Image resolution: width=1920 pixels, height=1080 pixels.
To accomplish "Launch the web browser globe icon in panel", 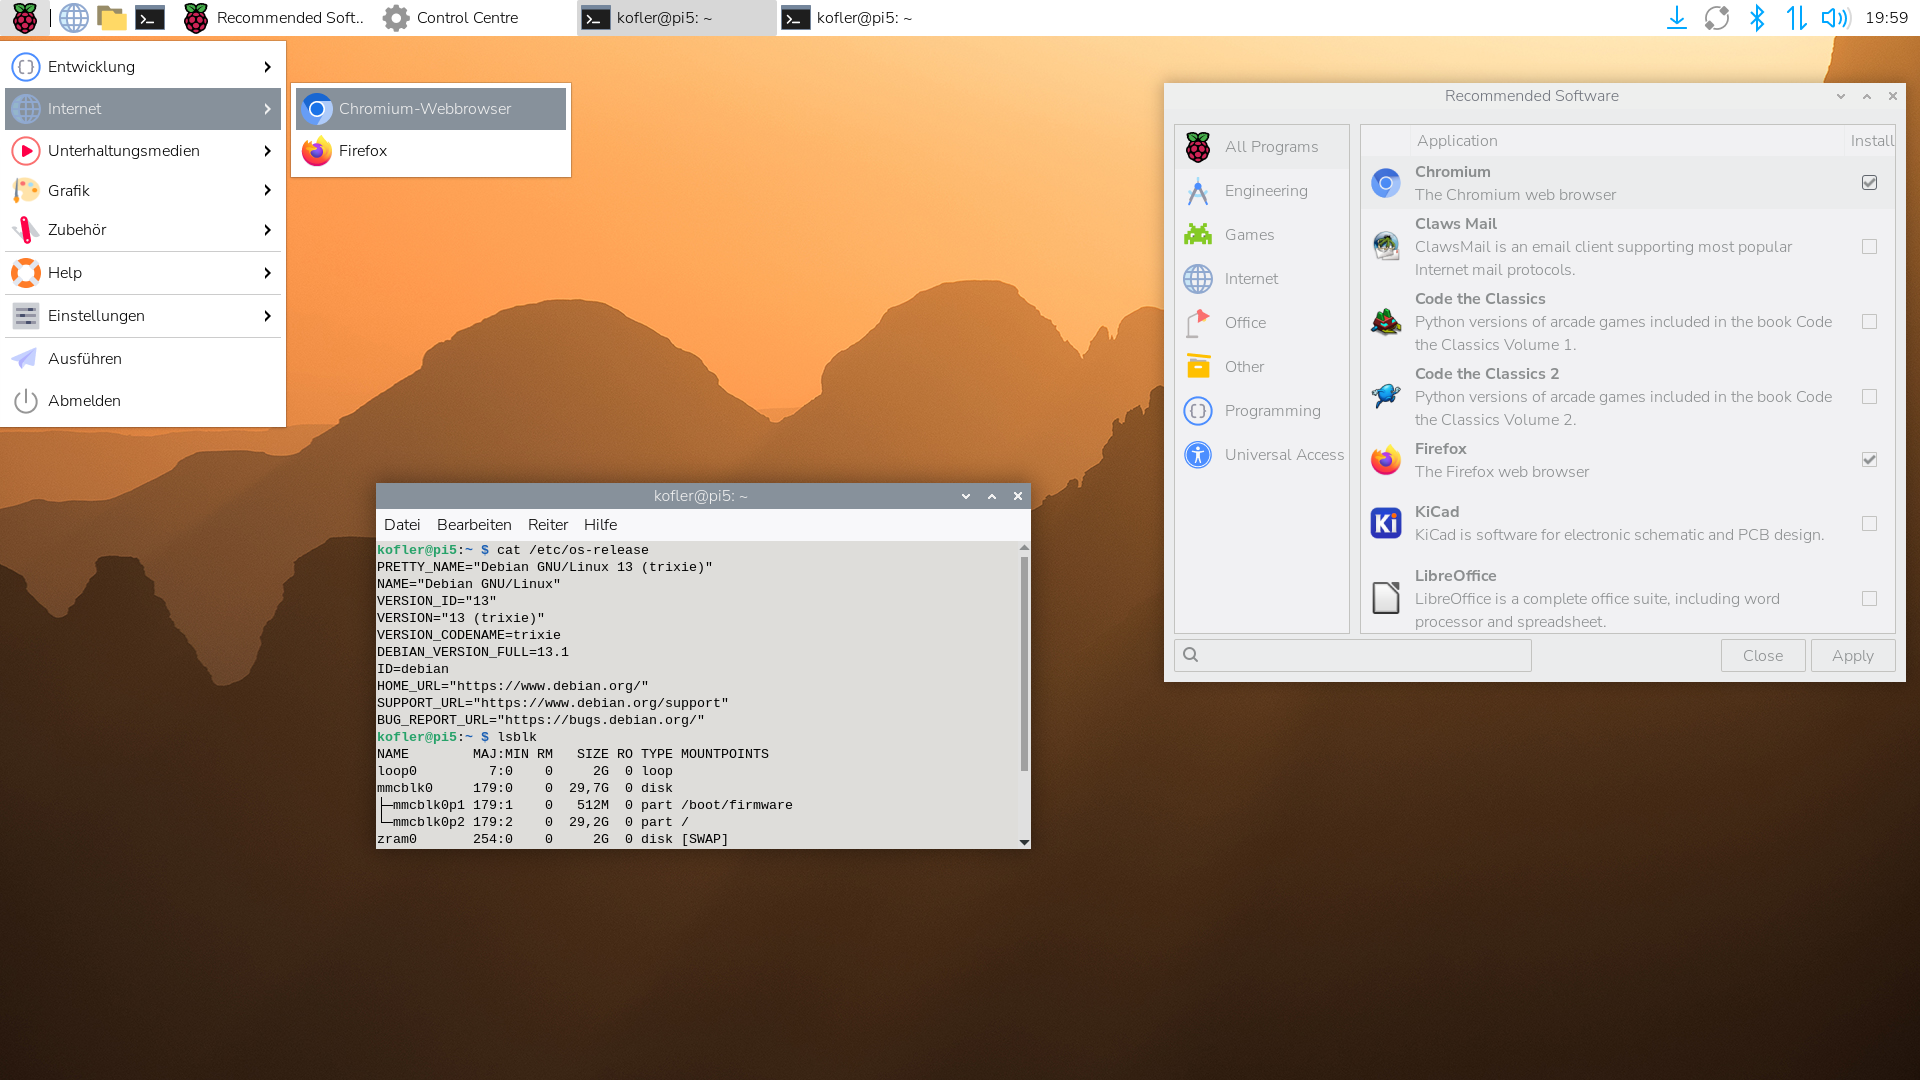I will click(x=73, y=18).
